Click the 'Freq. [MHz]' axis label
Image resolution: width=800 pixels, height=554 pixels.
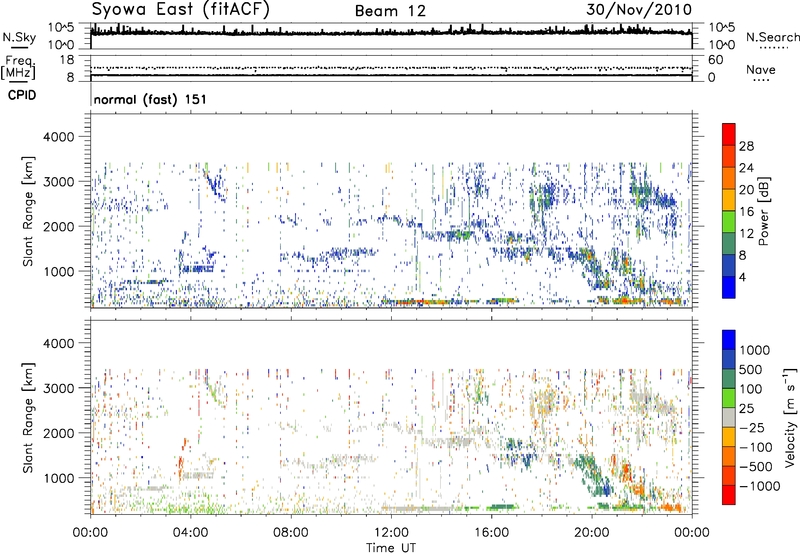pyautogui.click(x=18, y=67)
